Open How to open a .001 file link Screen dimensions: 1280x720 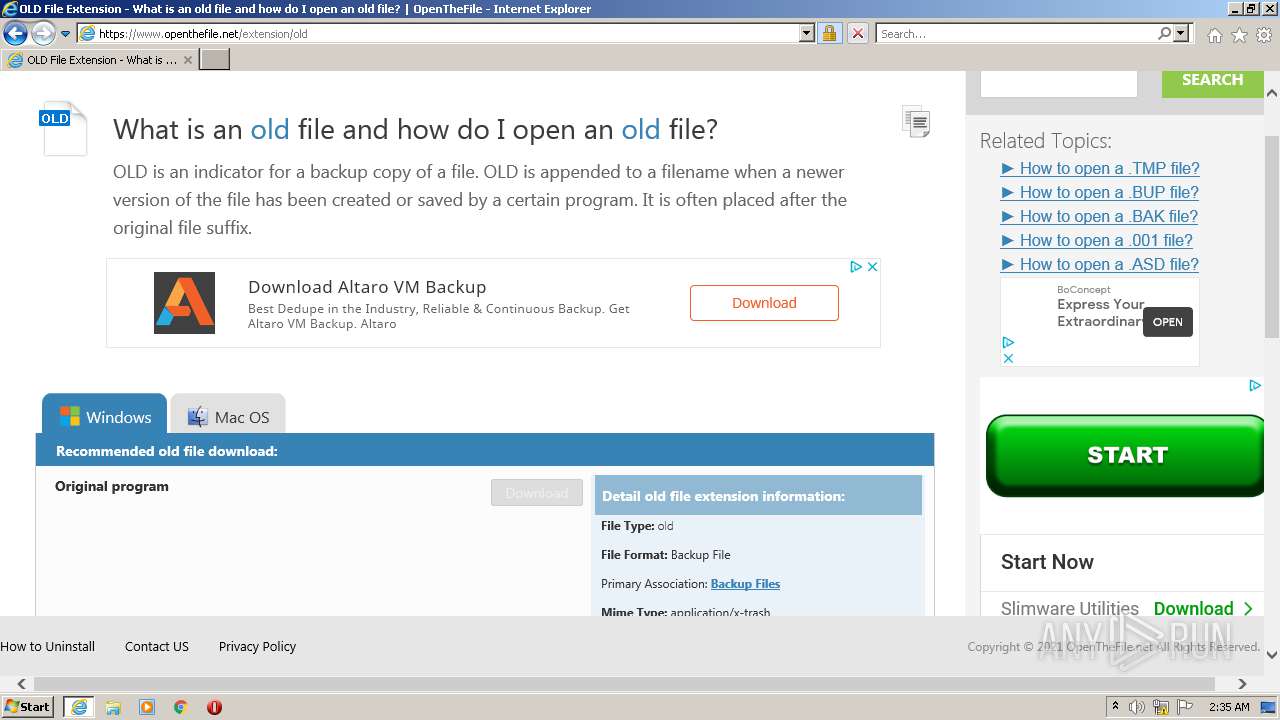[x=1097, y=240]
